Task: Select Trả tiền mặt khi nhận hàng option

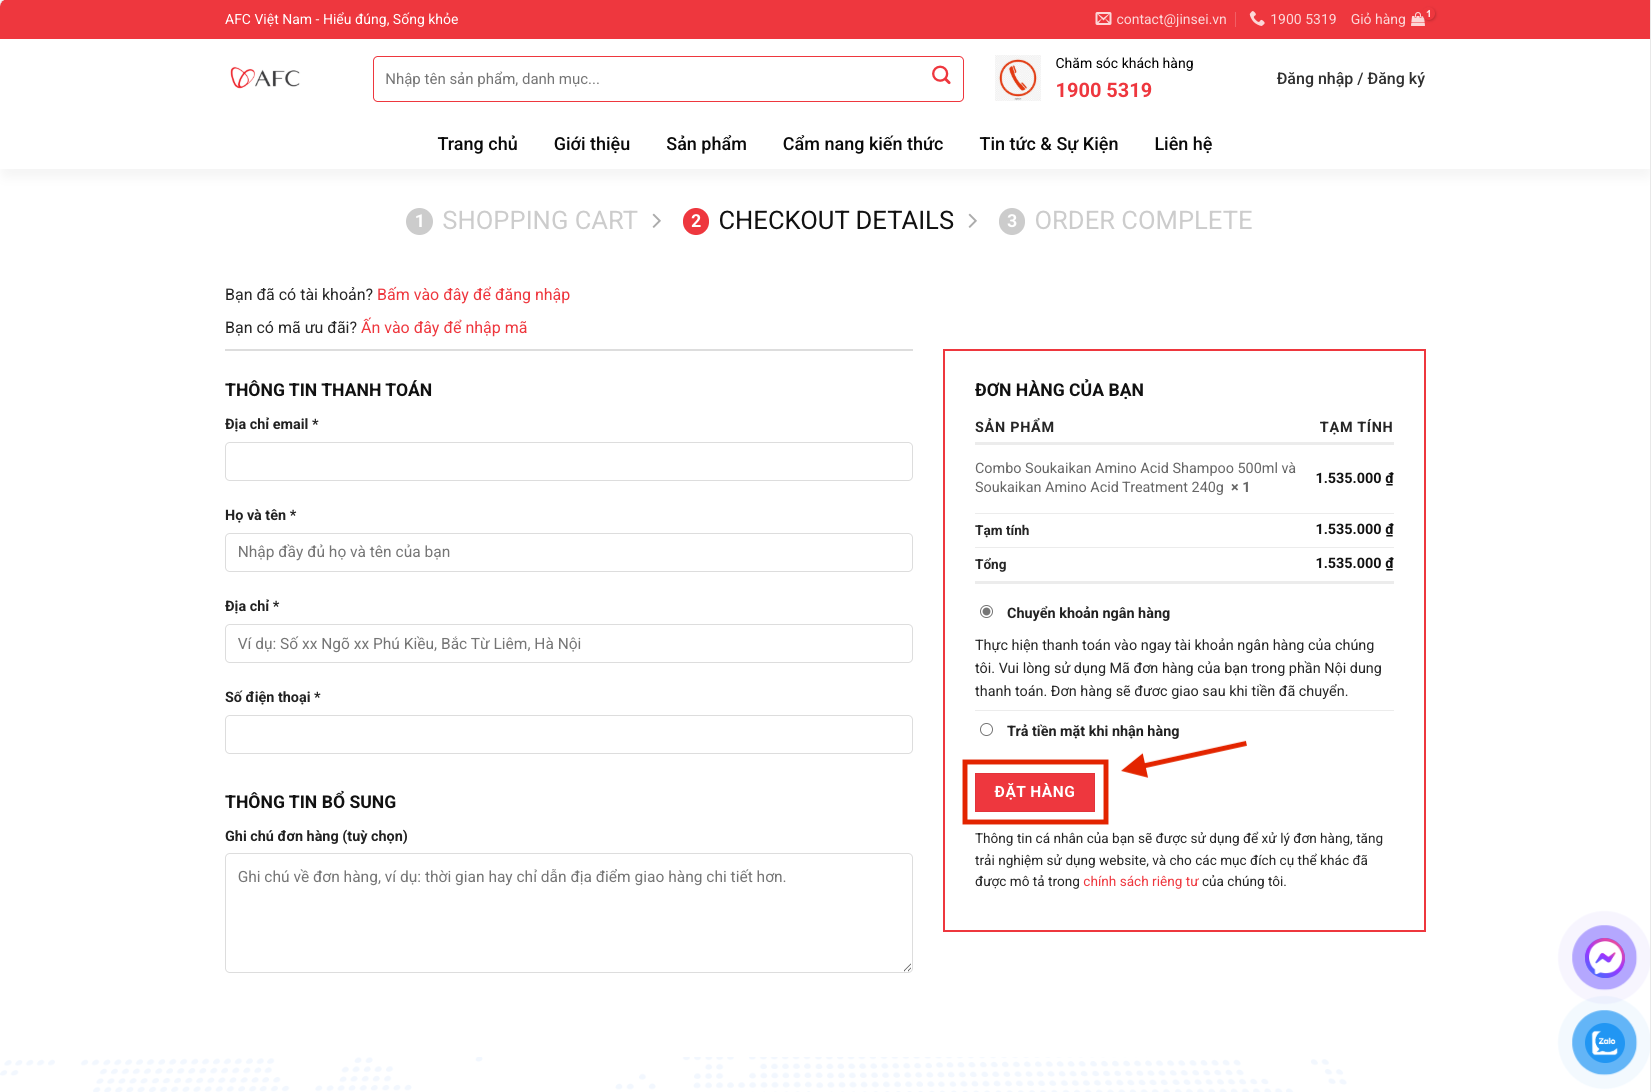Action: click(x=987, y=730)
